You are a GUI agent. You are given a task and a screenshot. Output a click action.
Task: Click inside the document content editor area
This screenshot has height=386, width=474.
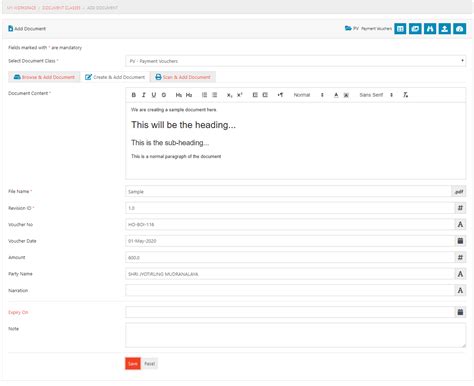pos(296,141)
